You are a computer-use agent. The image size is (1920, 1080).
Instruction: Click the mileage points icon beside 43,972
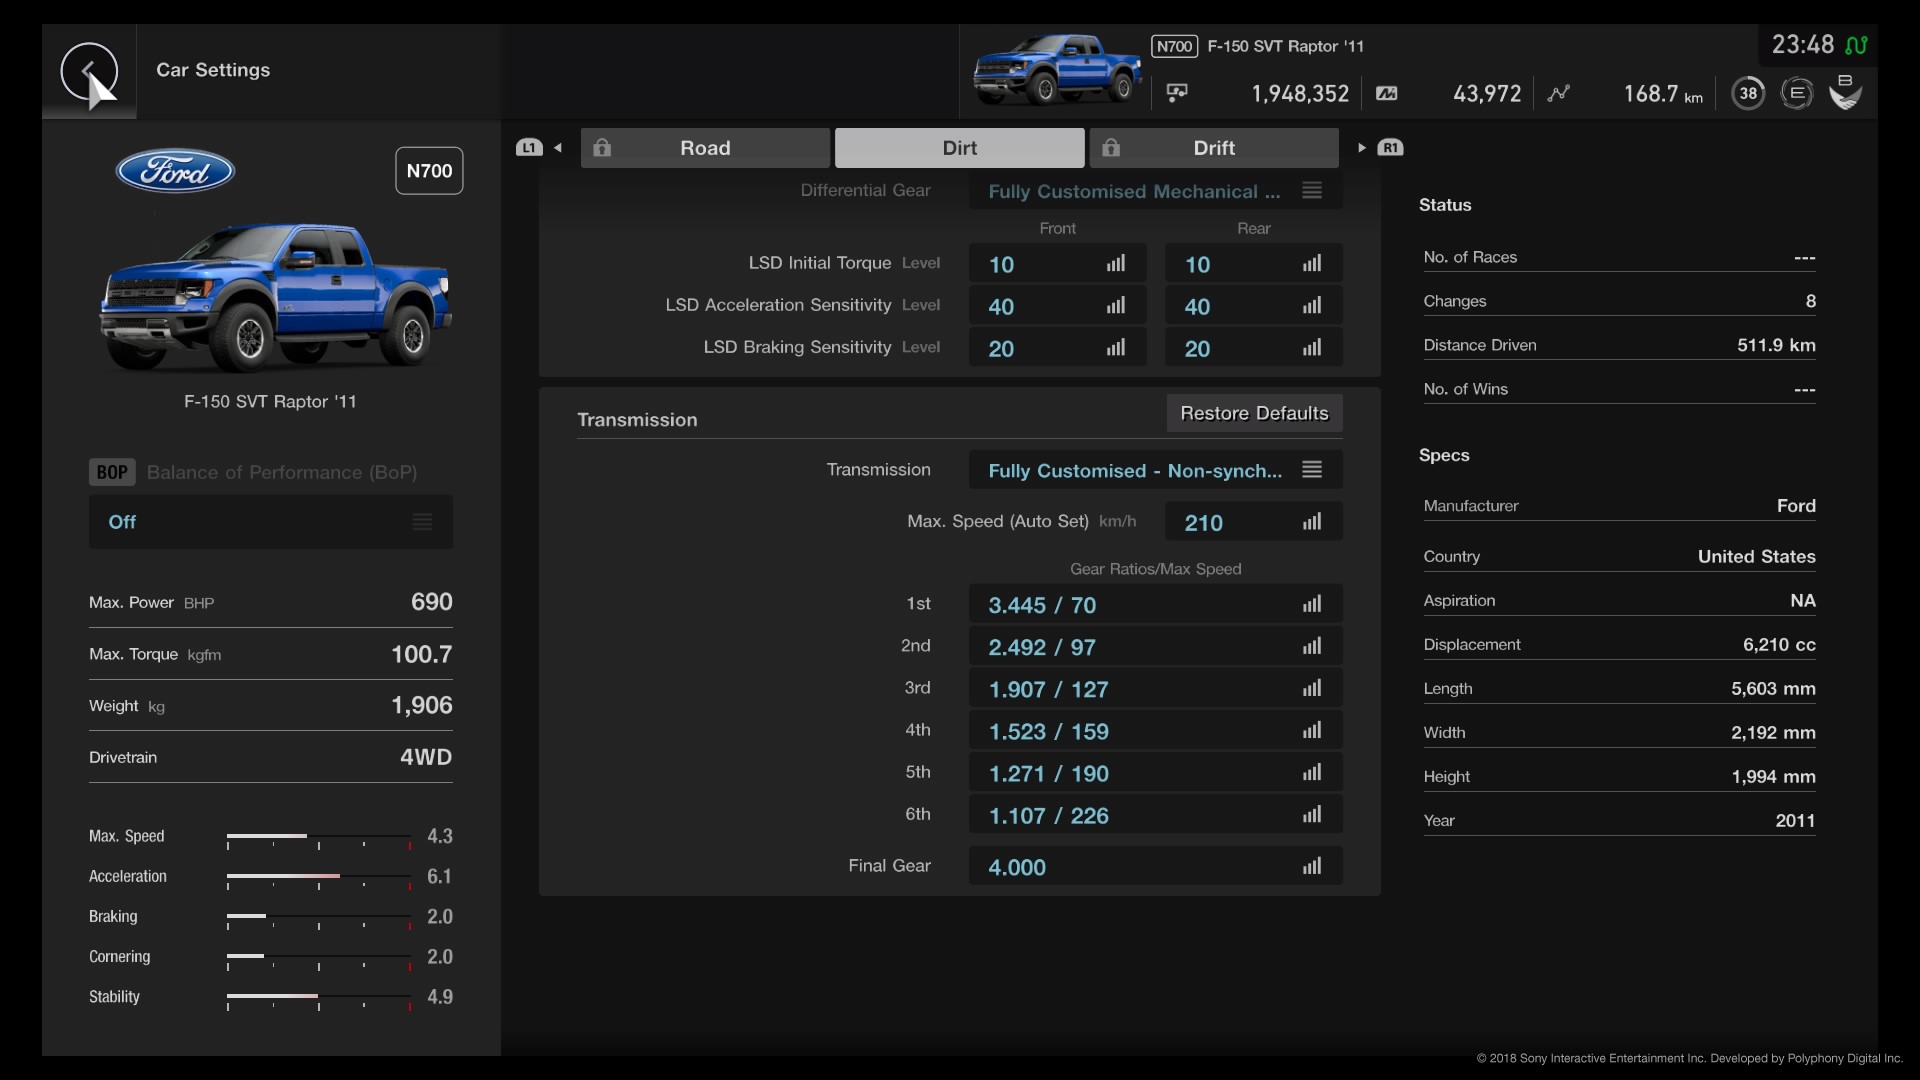coord(1386,93)
